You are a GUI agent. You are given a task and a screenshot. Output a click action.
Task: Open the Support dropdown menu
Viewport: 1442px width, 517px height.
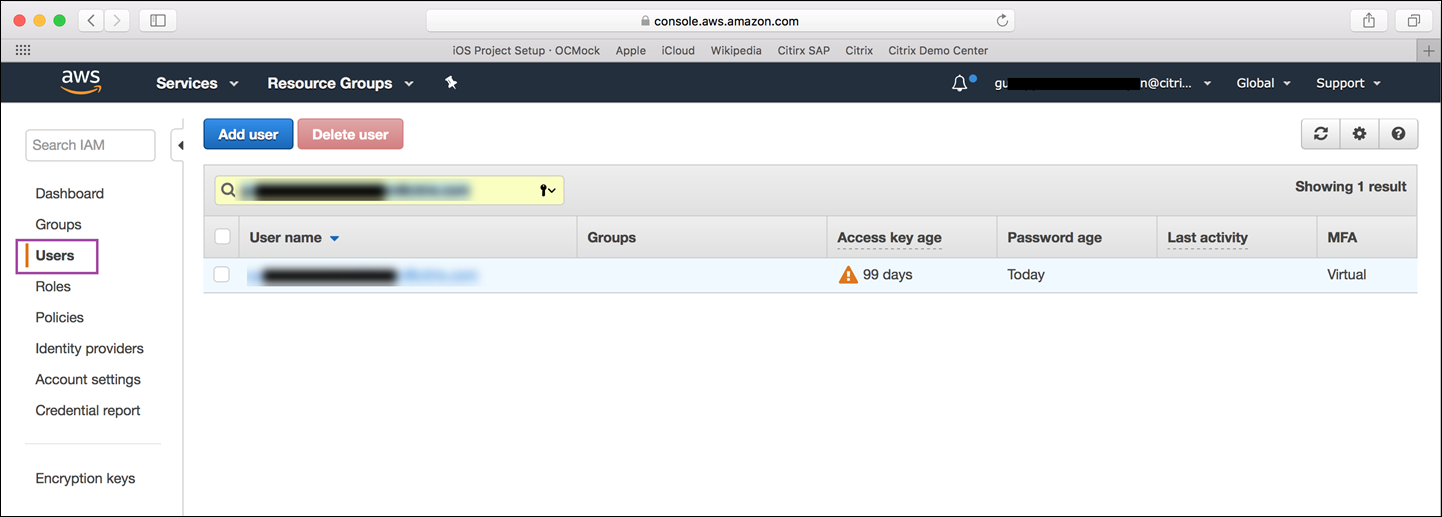[1348, 83]
